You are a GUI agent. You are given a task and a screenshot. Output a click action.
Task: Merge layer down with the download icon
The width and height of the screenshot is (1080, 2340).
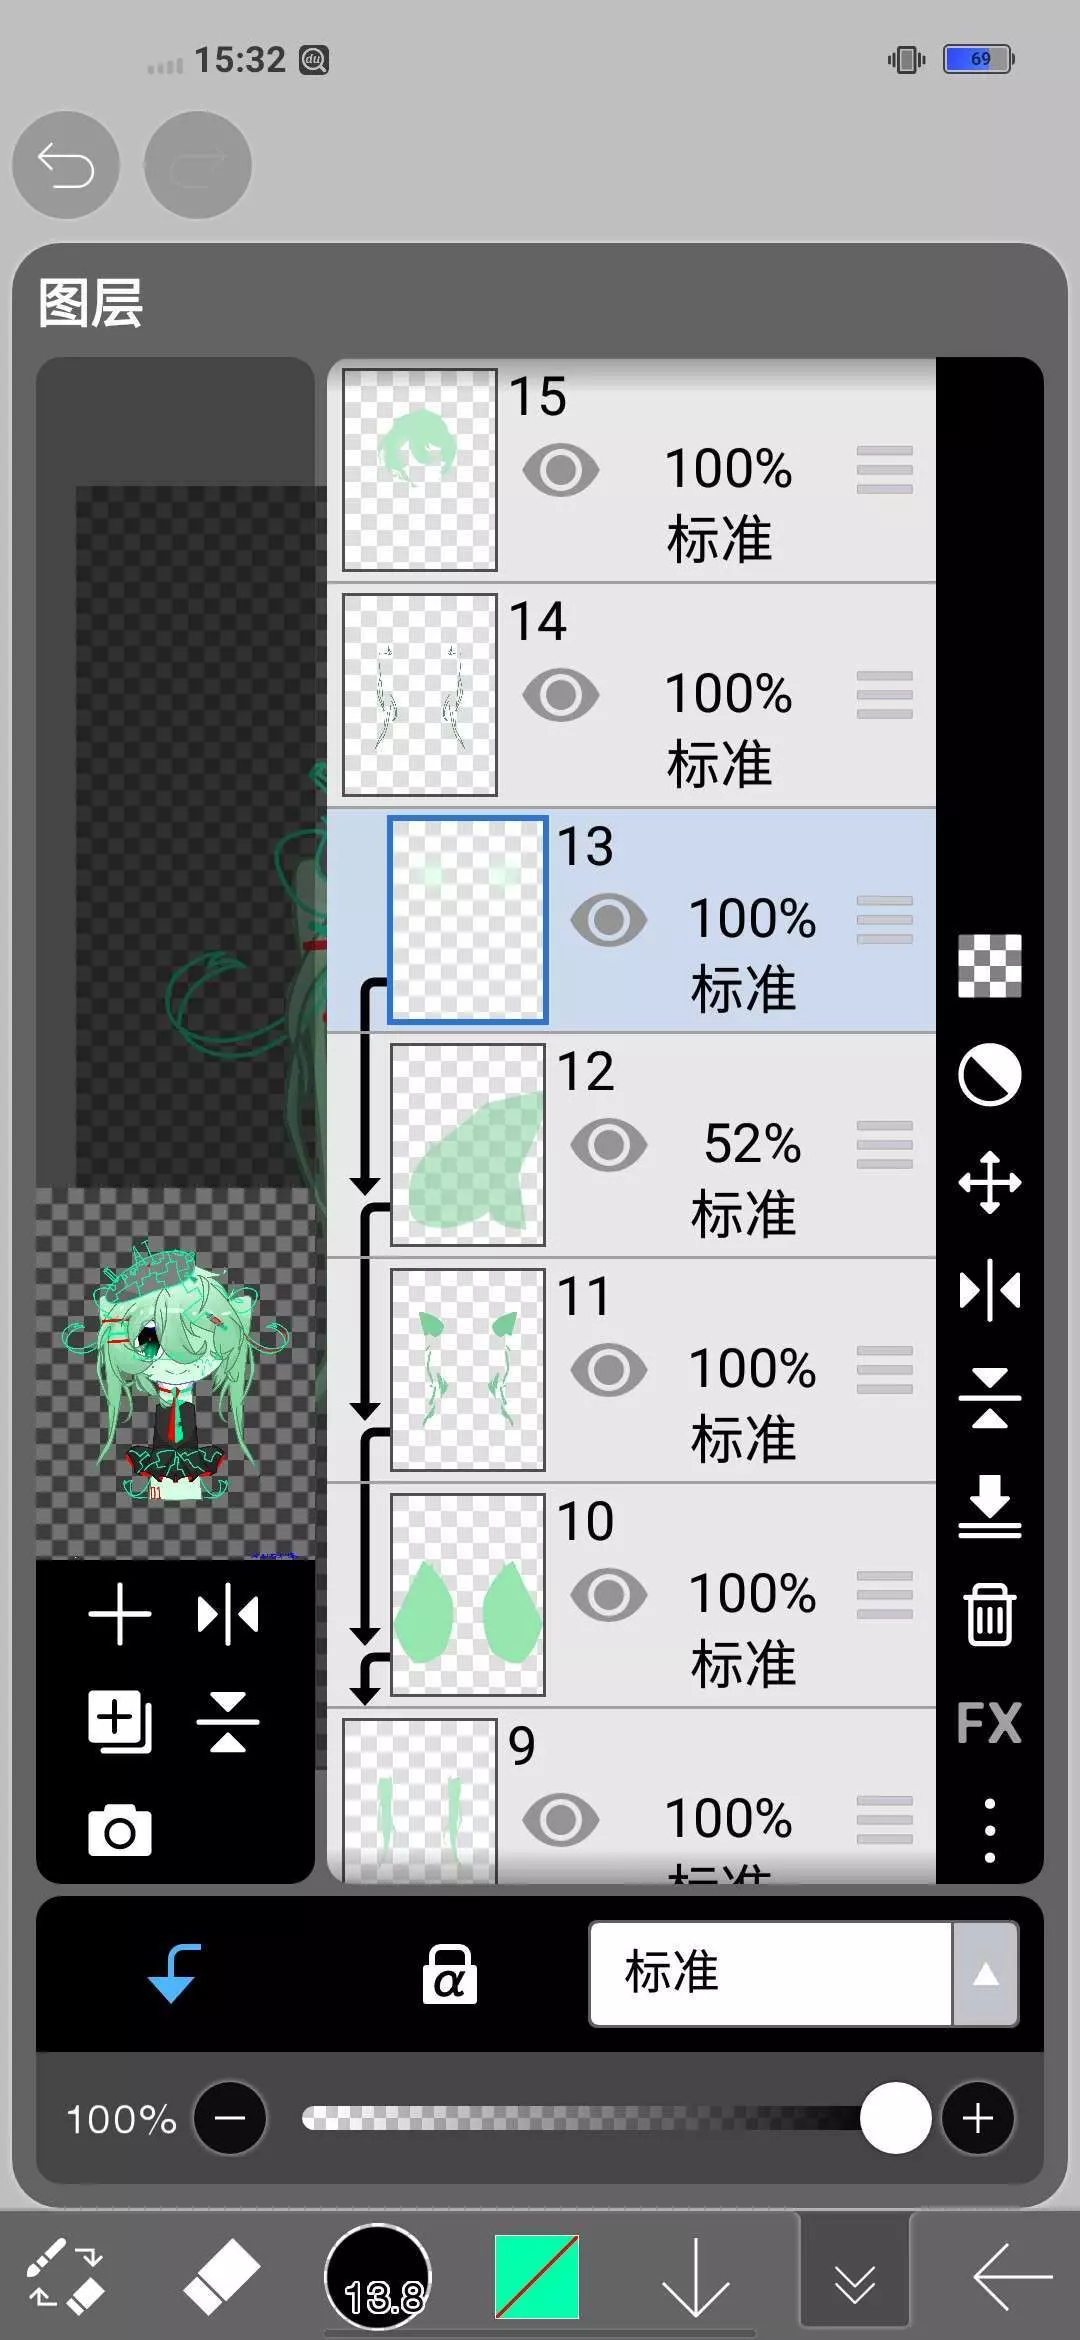[990, 1506]
